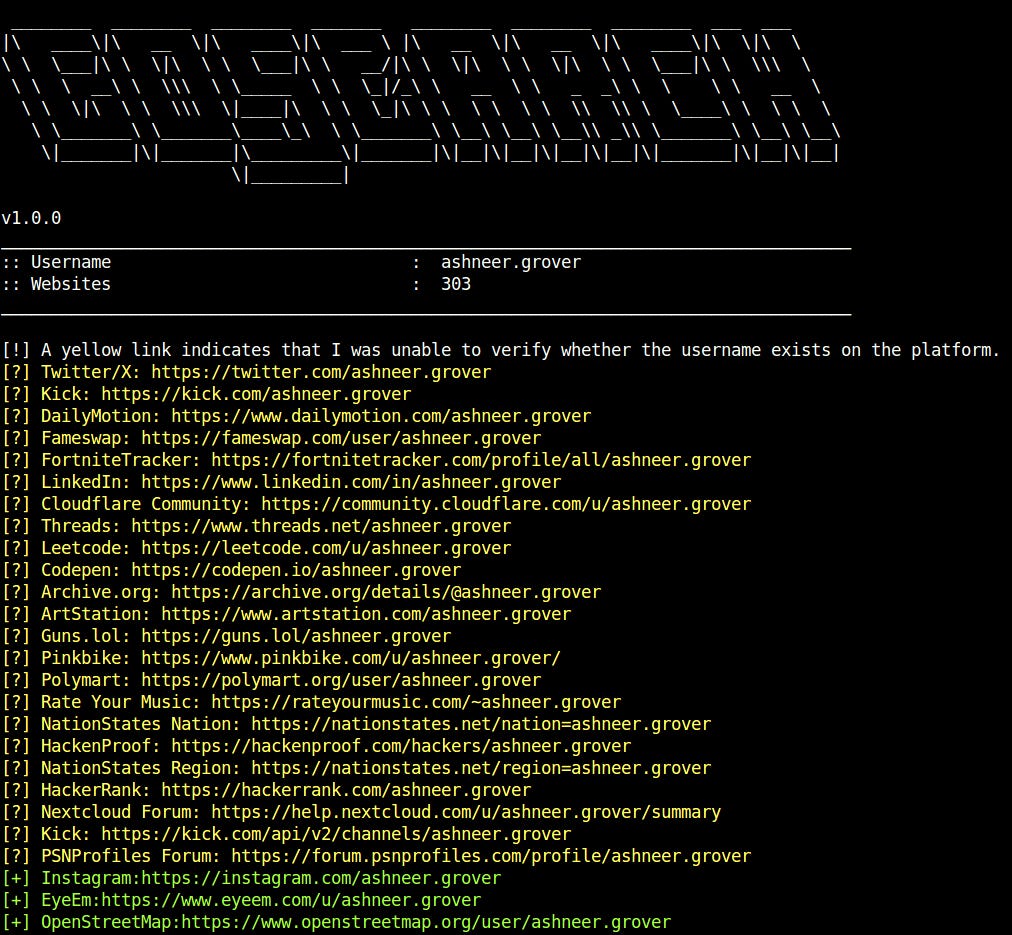
Task: Click the 'Cloudflare Community:' site label
Action: click(147, 504)
